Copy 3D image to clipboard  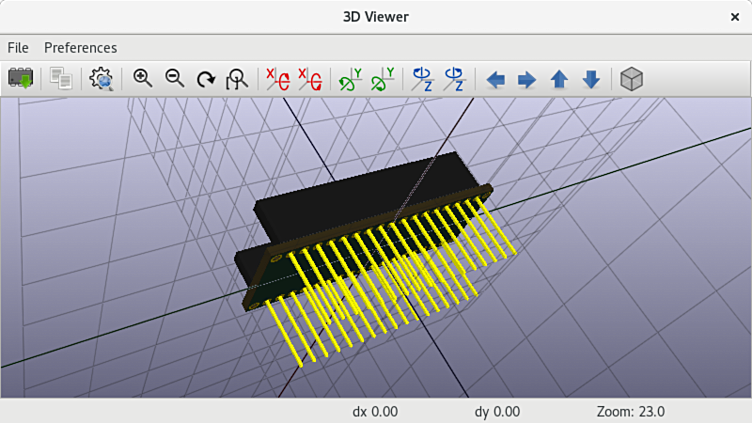pos(61,79)
